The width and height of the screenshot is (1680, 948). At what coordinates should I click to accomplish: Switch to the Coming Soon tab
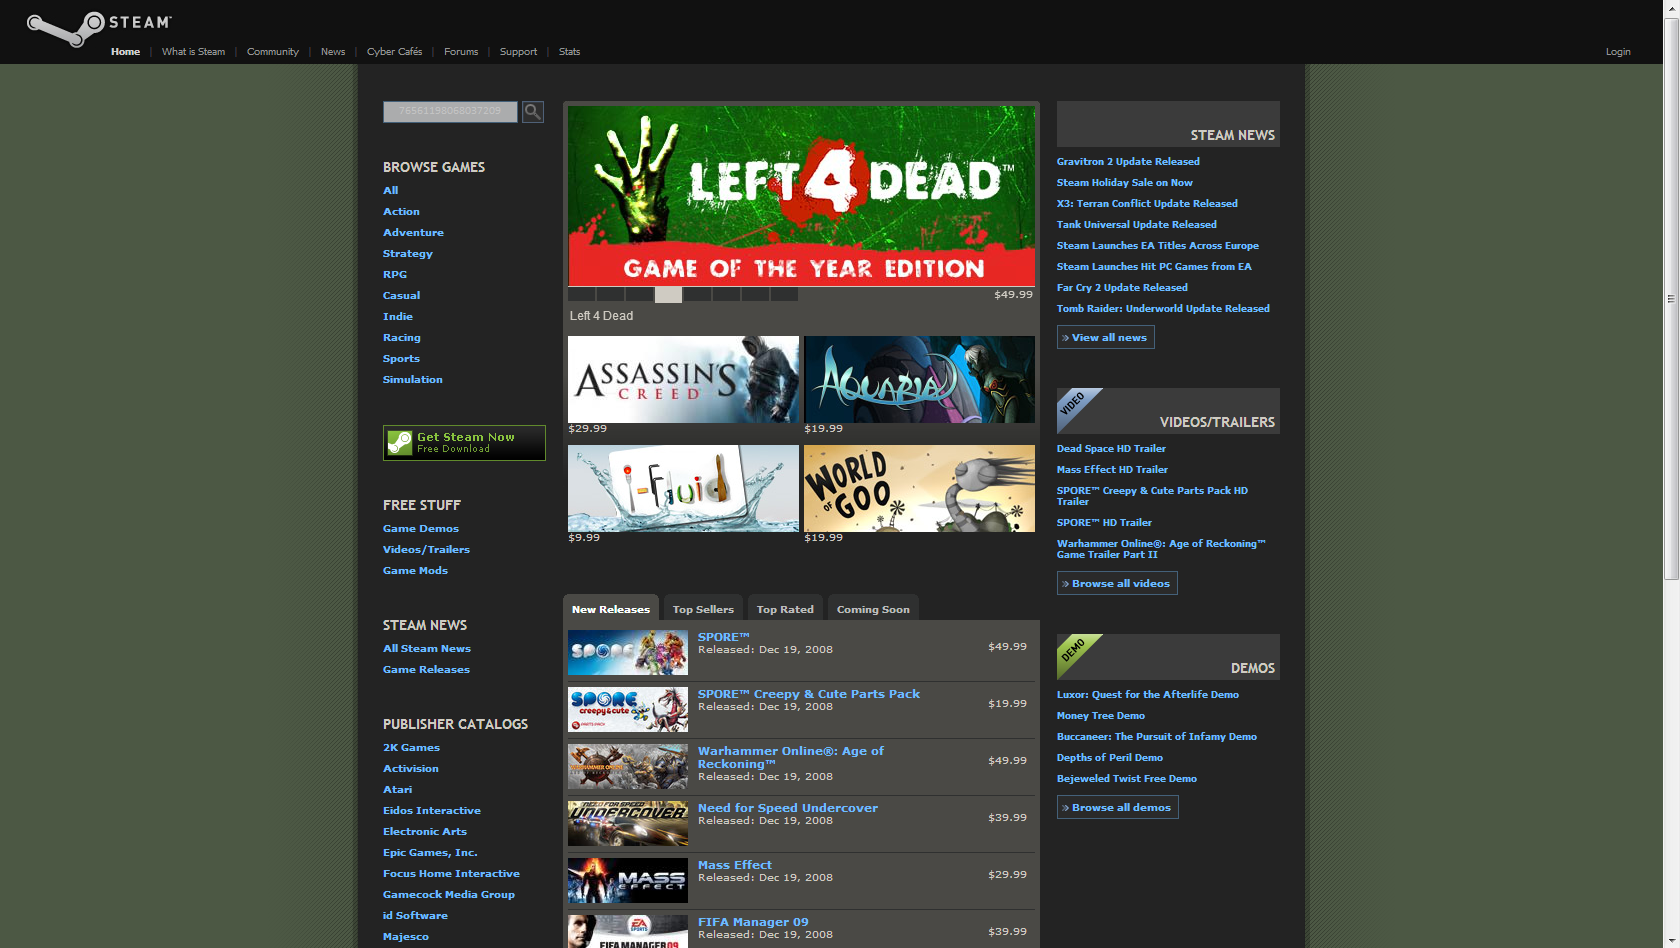[873, 609]
